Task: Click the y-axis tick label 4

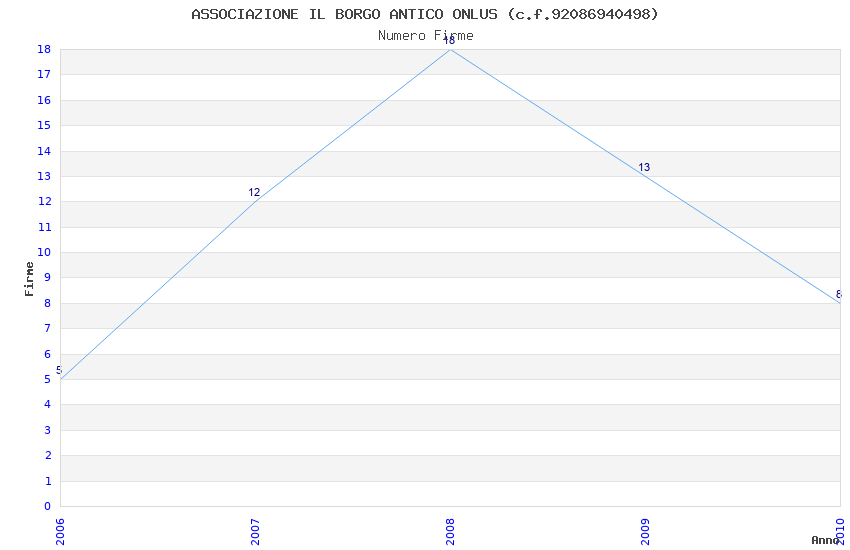Action: [48, 404]
